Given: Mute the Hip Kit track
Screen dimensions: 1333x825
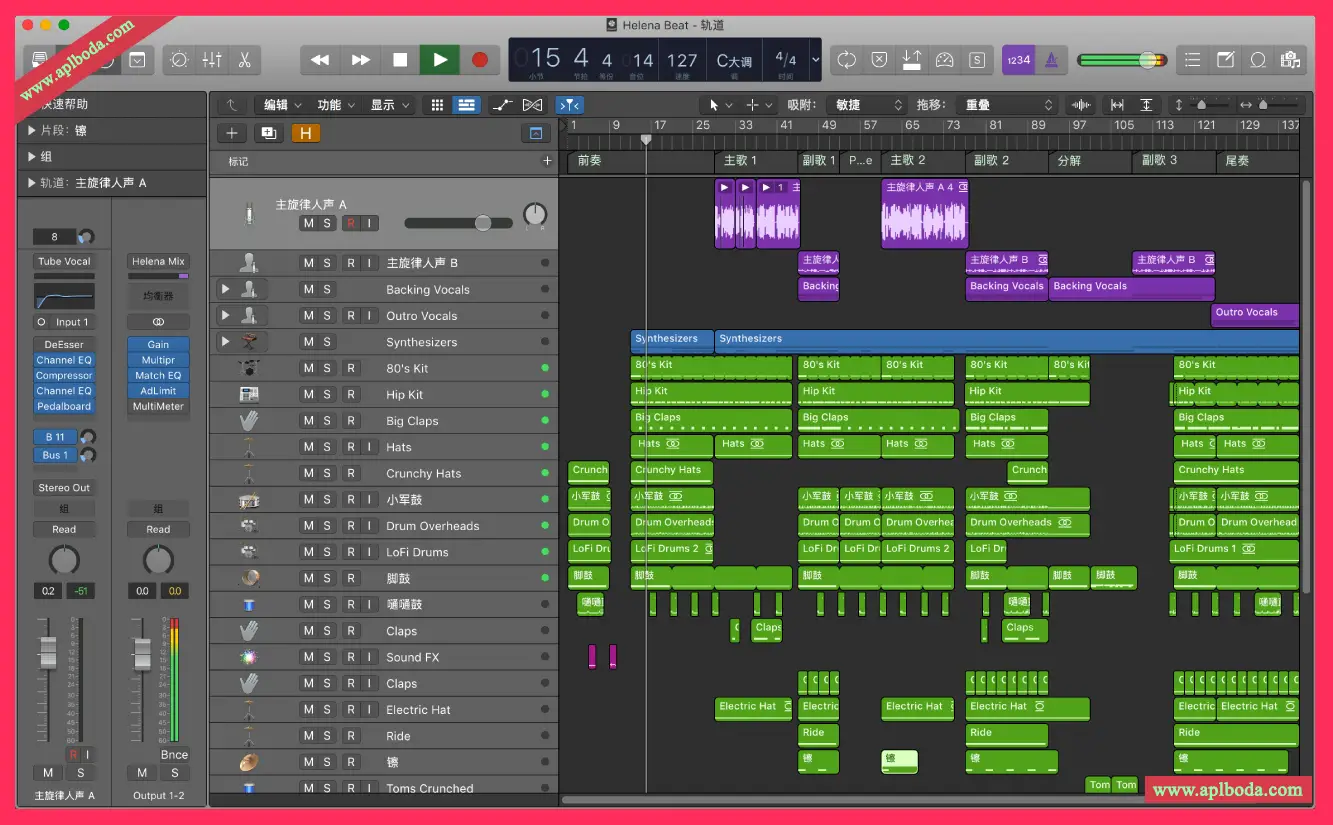Looking at the screenshot, I should [x=309, y=395].
